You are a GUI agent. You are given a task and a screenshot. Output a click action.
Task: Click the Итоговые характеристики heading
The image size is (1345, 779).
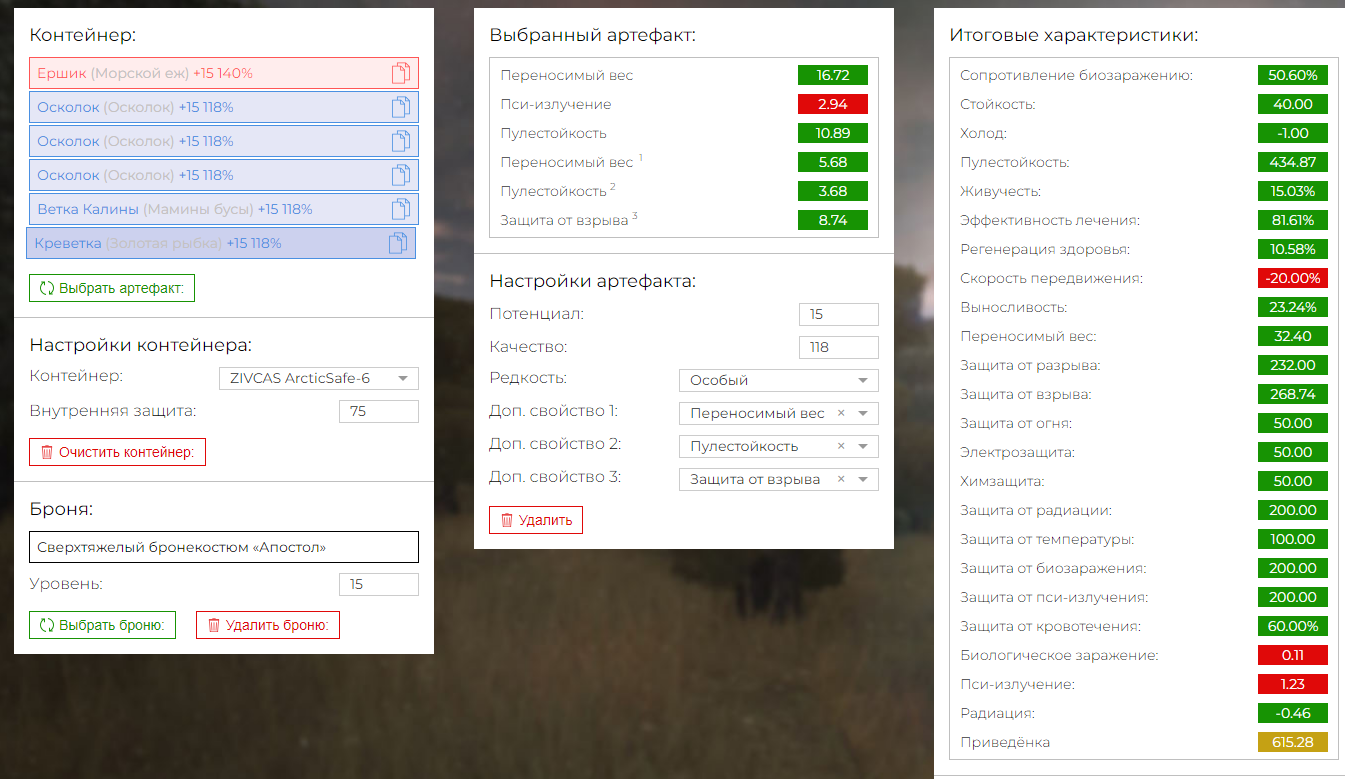pyautogui.click(x=1073, y=36)
